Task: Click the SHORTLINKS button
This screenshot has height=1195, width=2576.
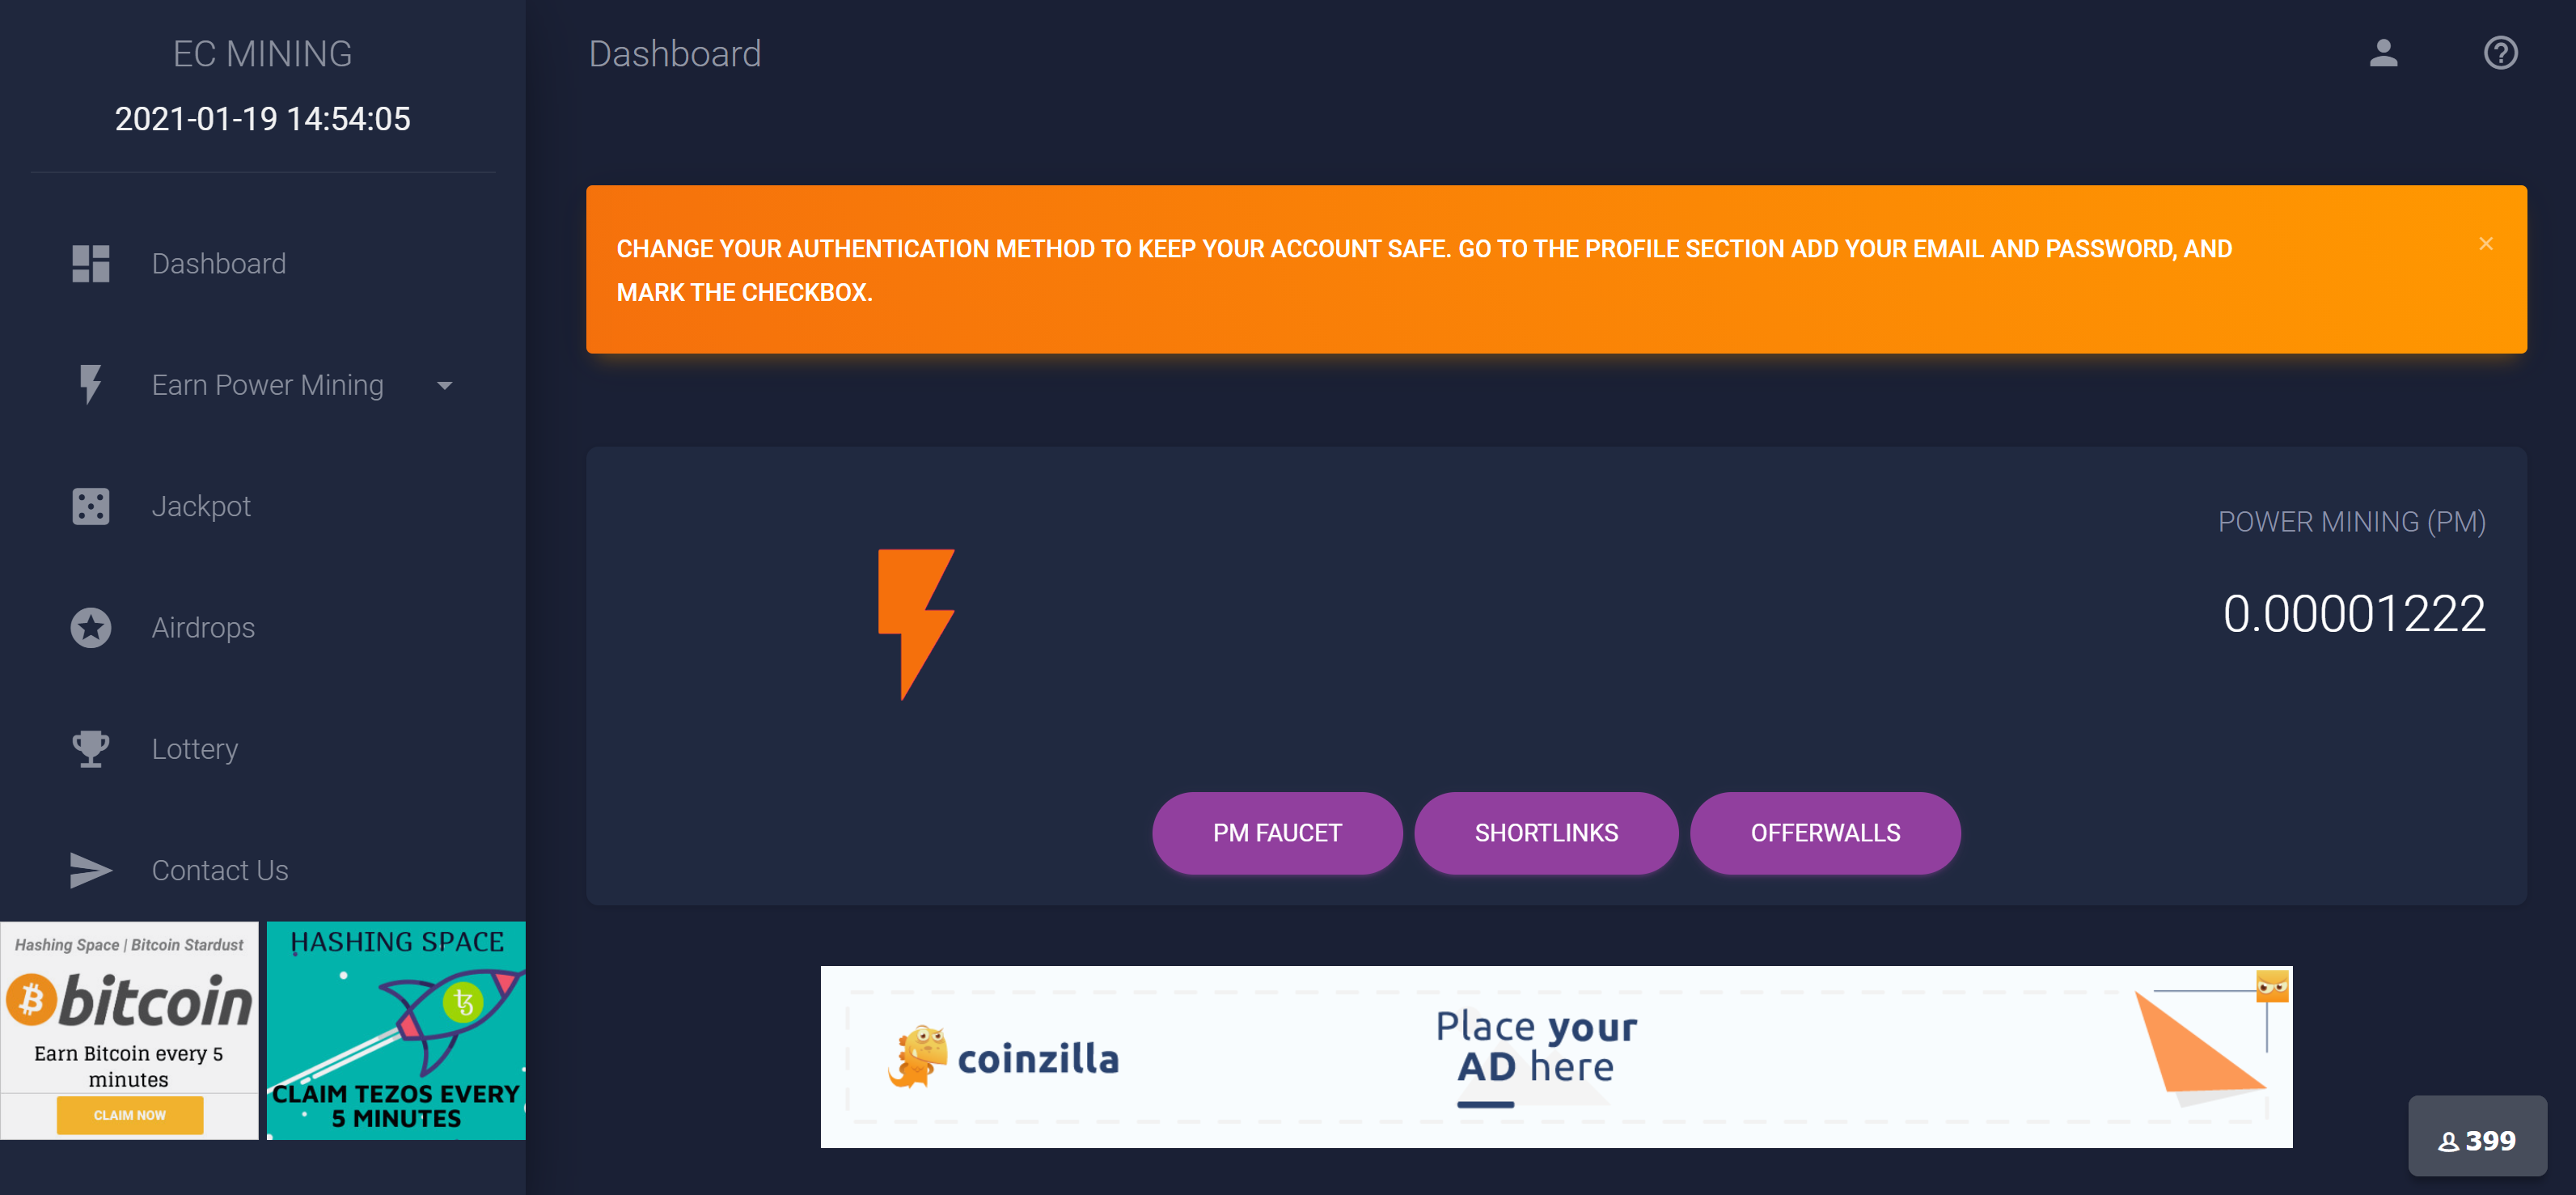Action: pos(1546,832)
